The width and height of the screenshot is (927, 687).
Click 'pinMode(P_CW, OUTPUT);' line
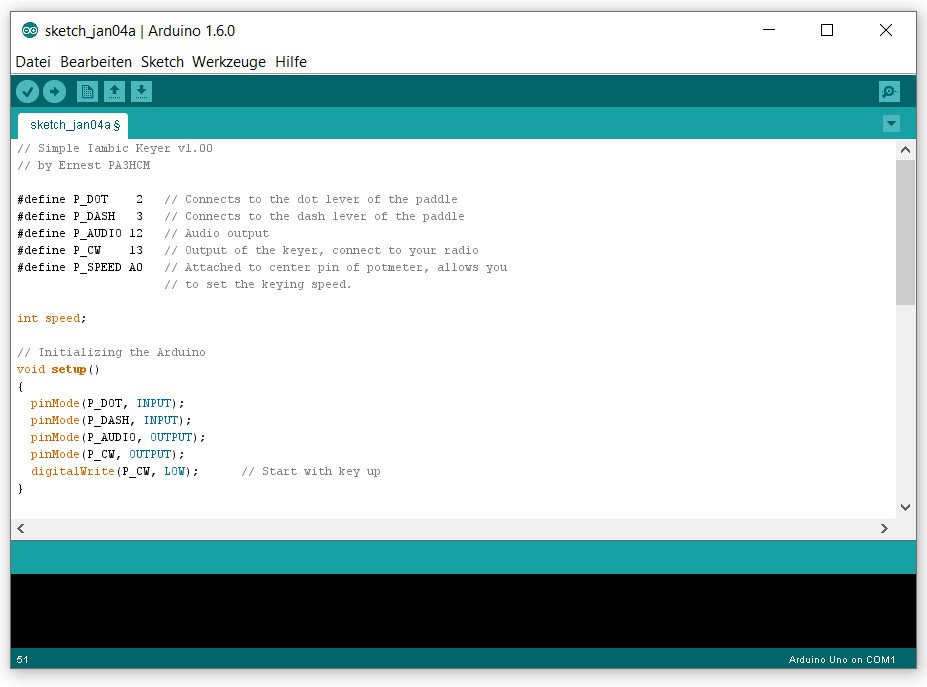tap(108, 455)
